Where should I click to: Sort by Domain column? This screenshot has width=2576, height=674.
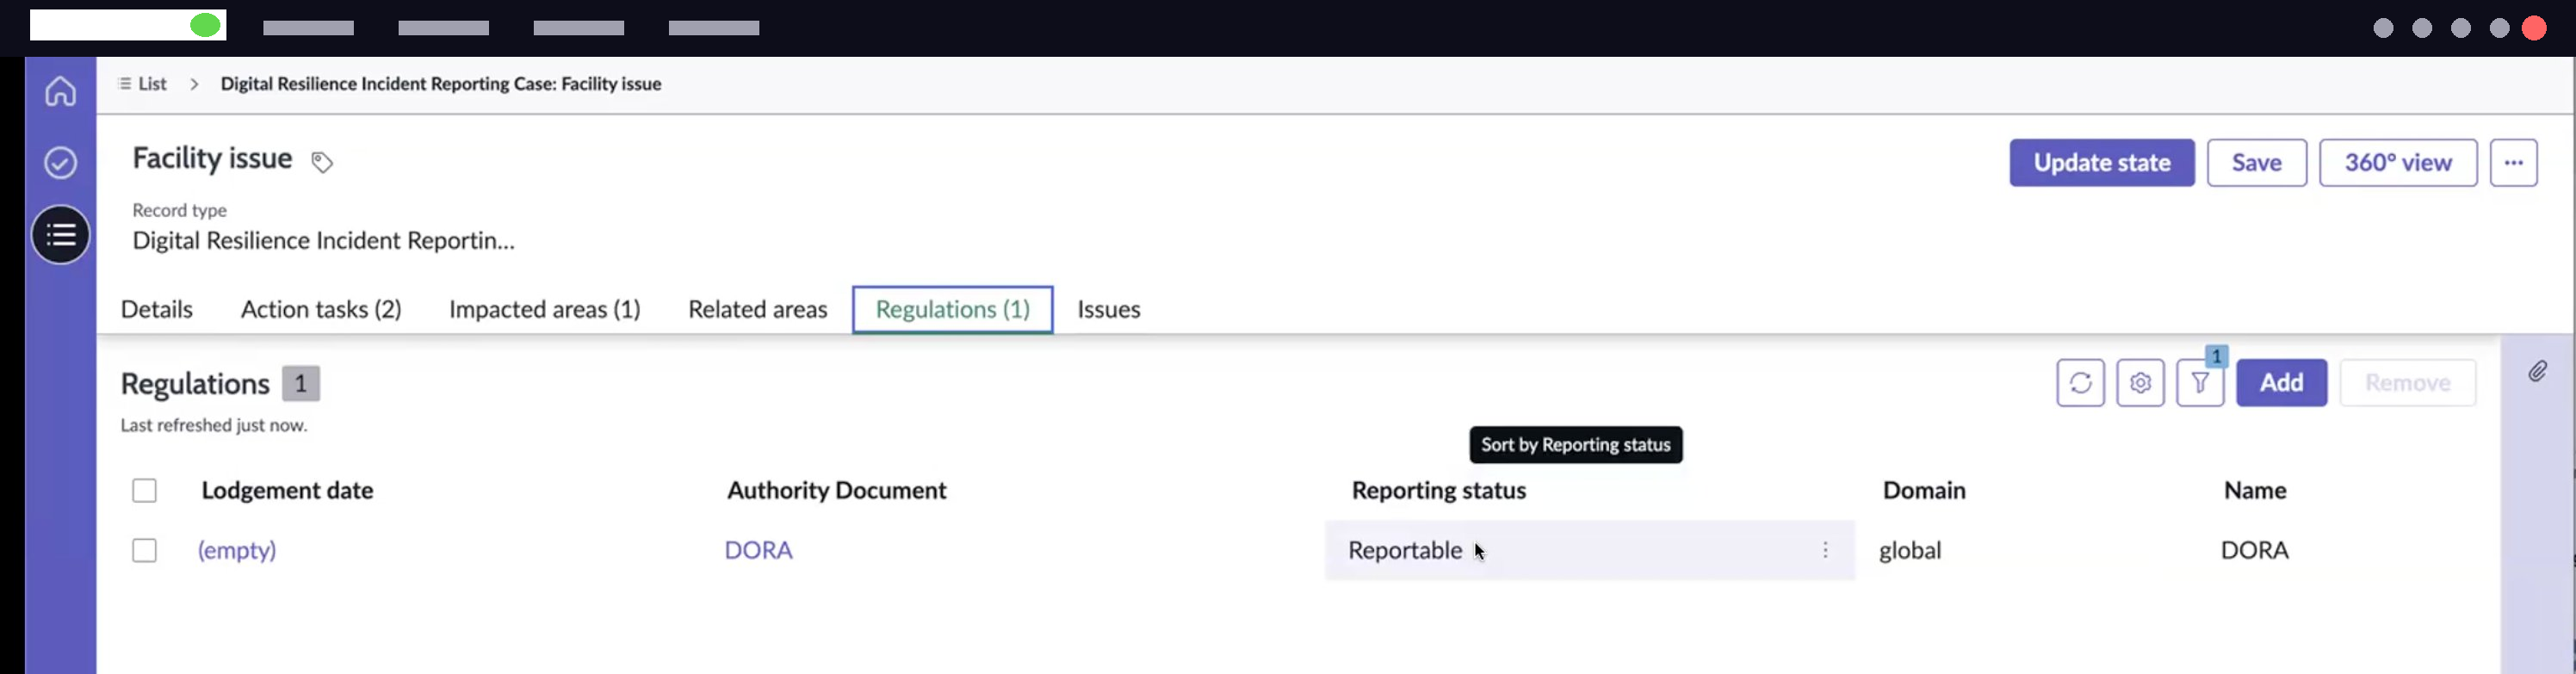pos(1924,490)
